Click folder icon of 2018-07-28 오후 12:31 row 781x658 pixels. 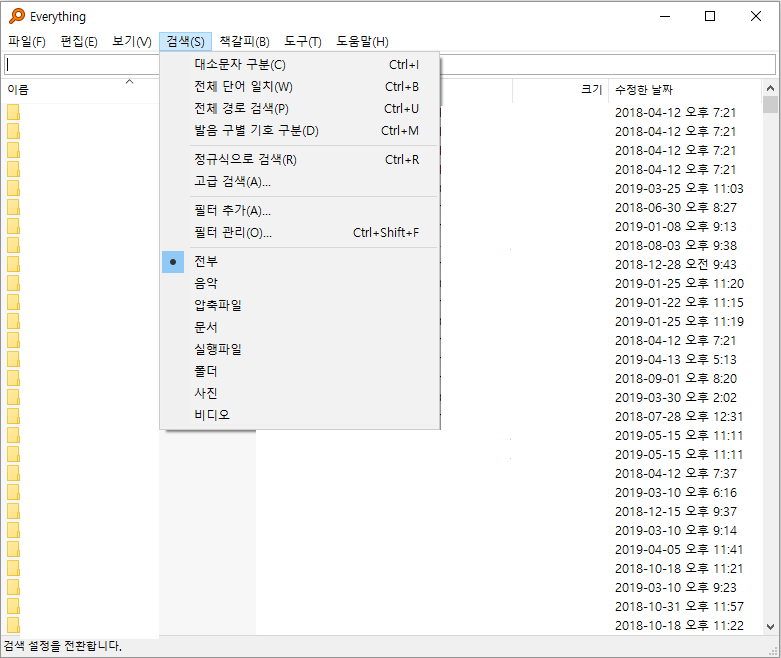(x=13, y=416)
